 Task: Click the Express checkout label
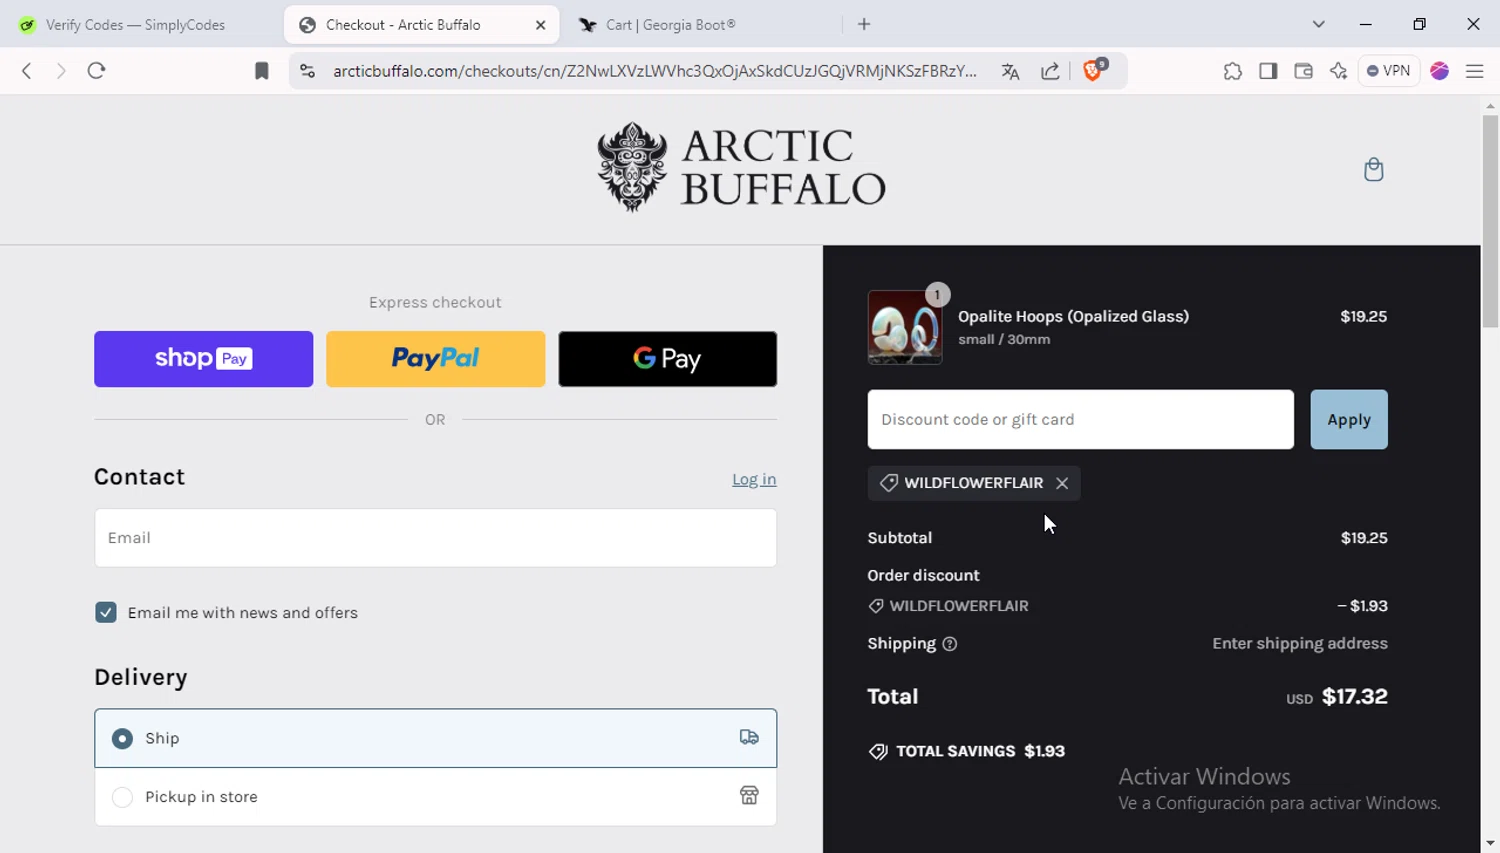[435, 302]
